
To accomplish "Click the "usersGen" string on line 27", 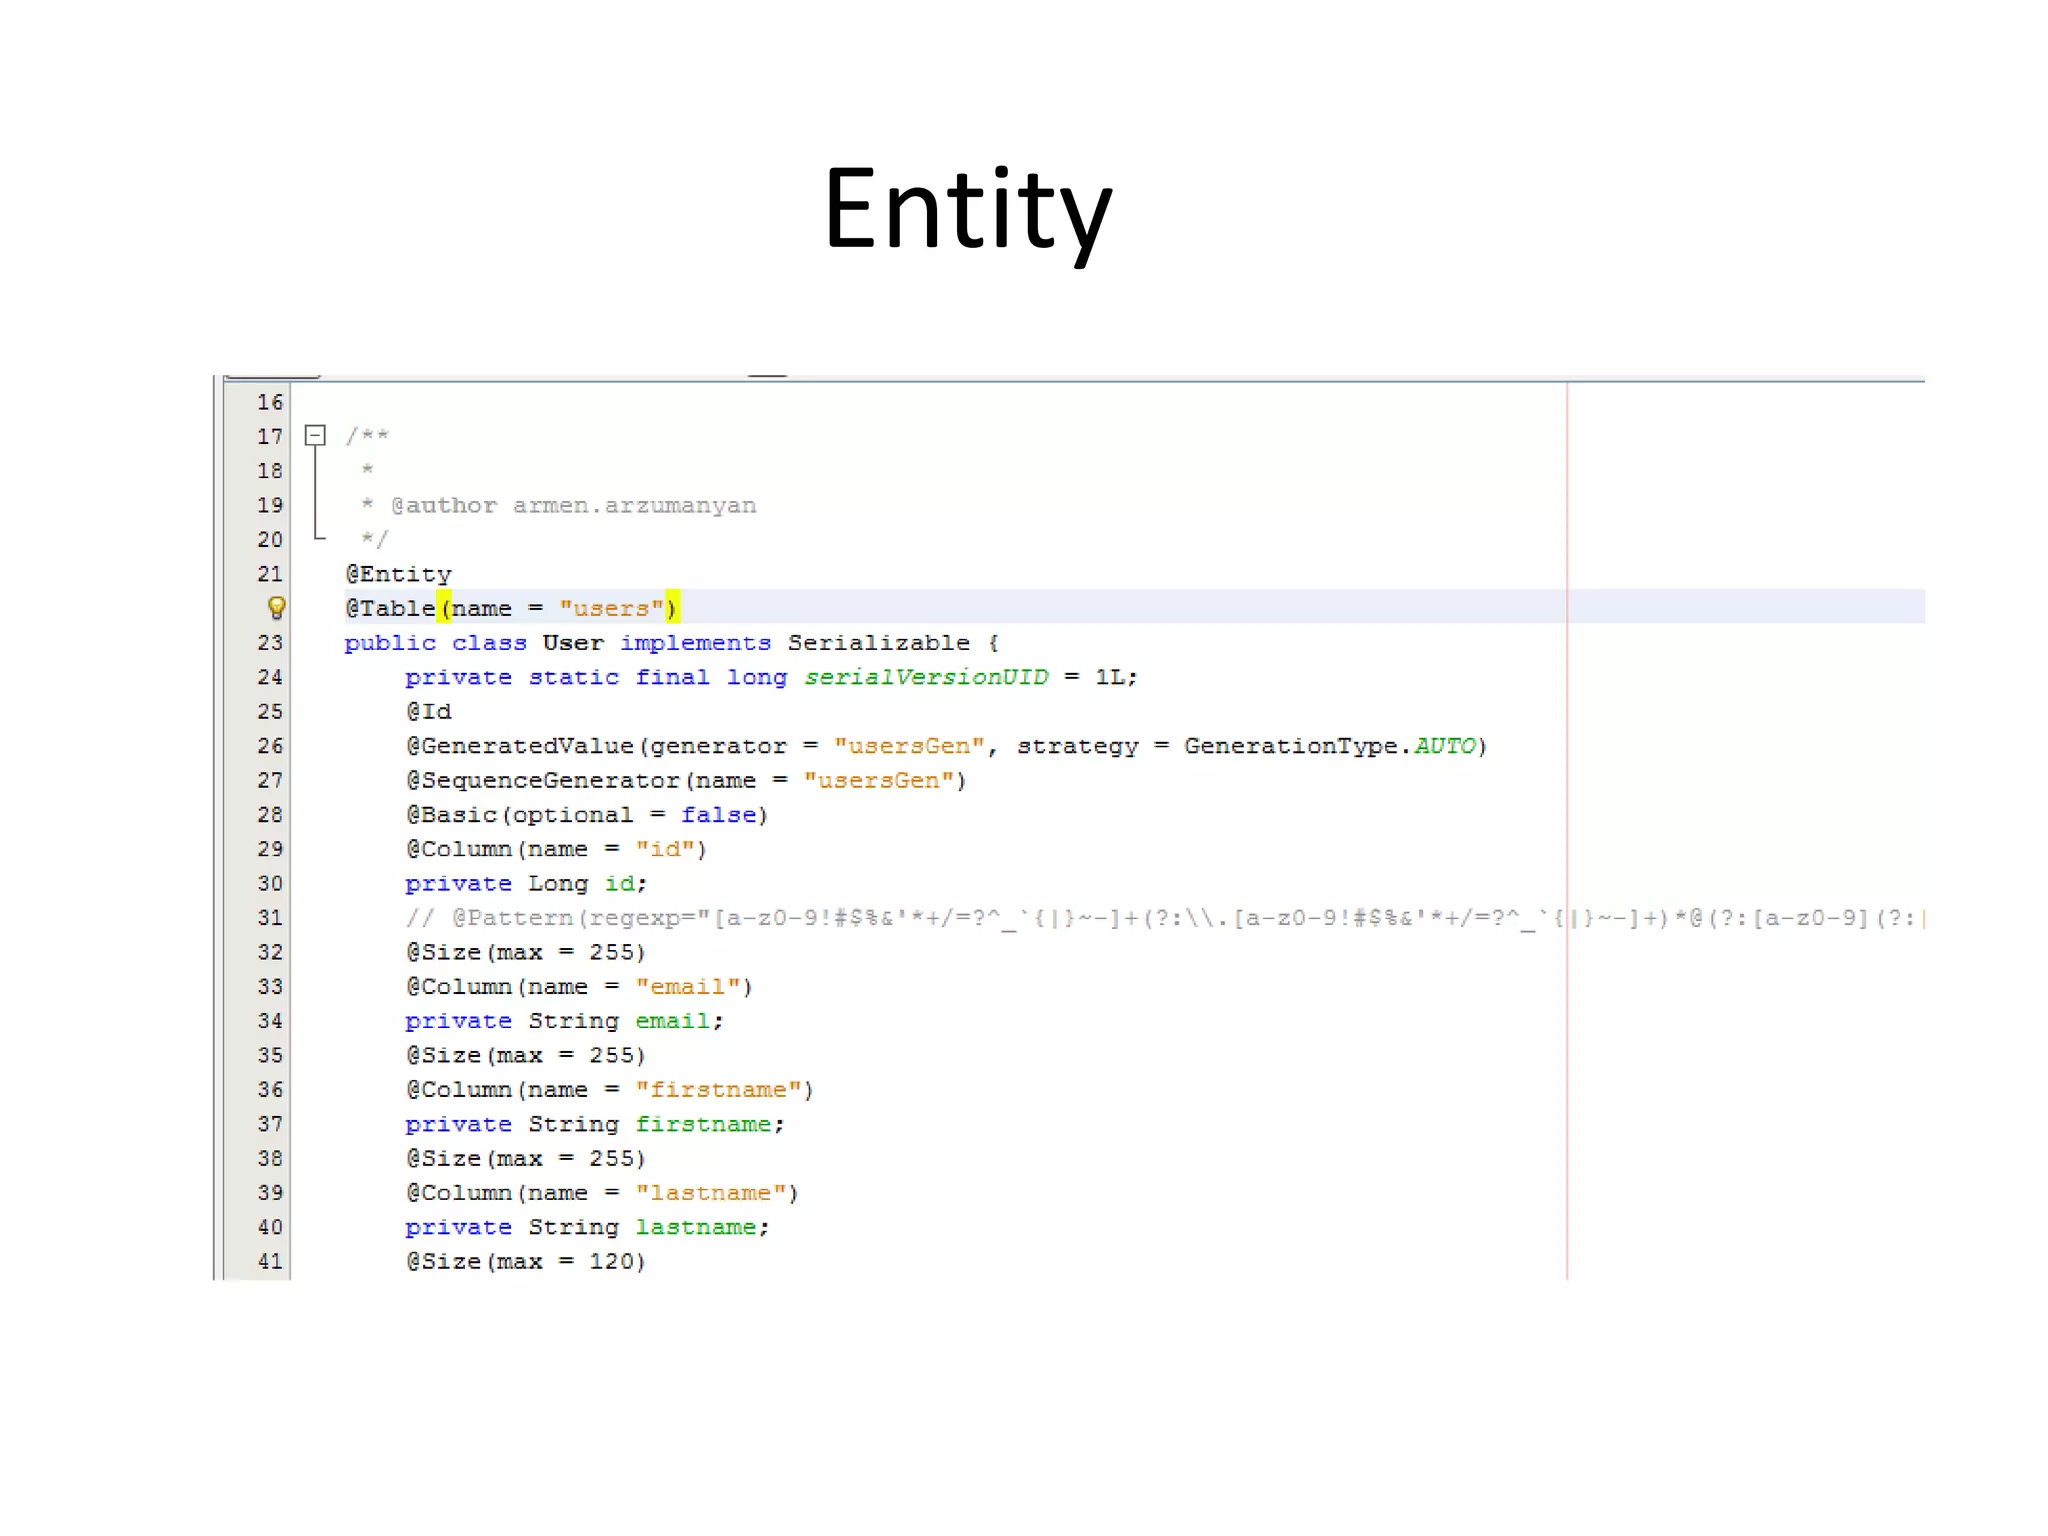I will pyautogui.click(x=879, y=780).
